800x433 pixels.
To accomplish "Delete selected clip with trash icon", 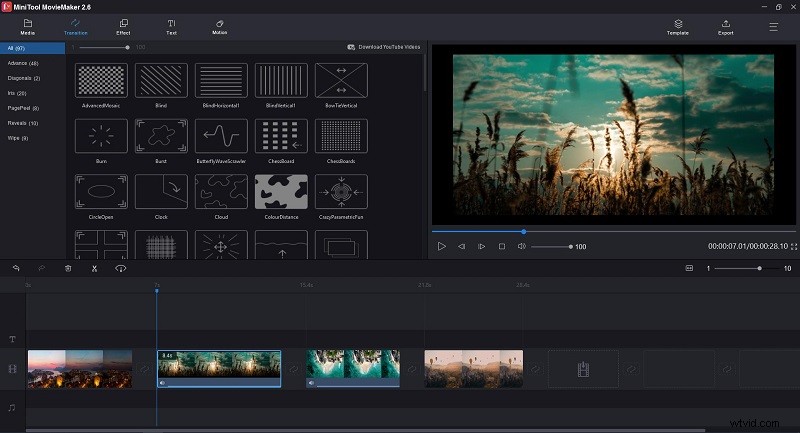I will 68,268.
